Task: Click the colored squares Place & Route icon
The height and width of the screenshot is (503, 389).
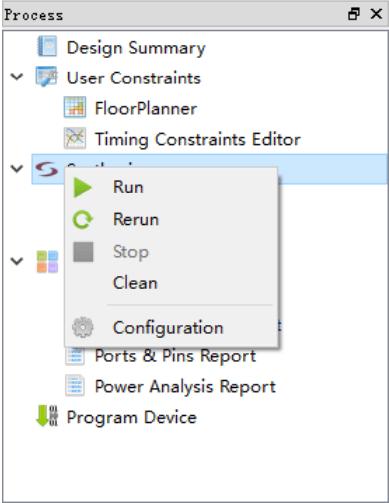Action: [x=47, y=262]
